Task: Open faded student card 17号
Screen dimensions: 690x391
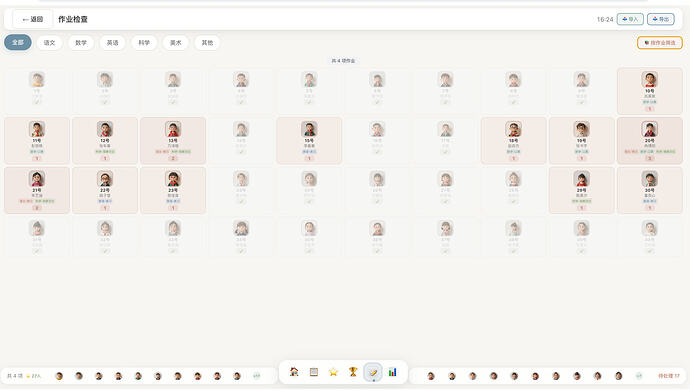Action: (445, 141)
